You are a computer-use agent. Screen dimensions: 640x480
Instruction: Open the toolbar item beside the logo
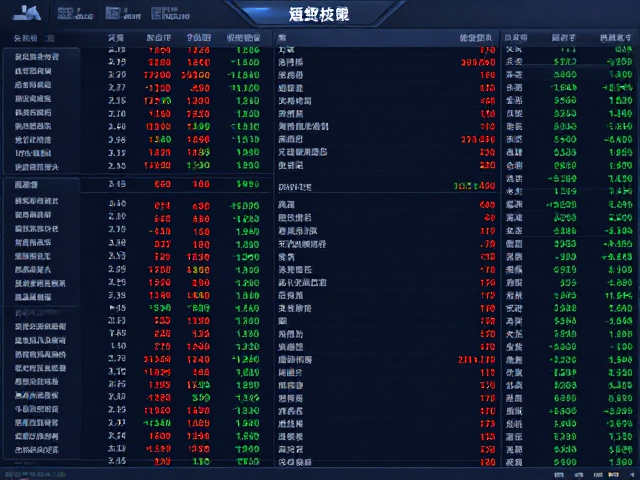coord(76,13)
